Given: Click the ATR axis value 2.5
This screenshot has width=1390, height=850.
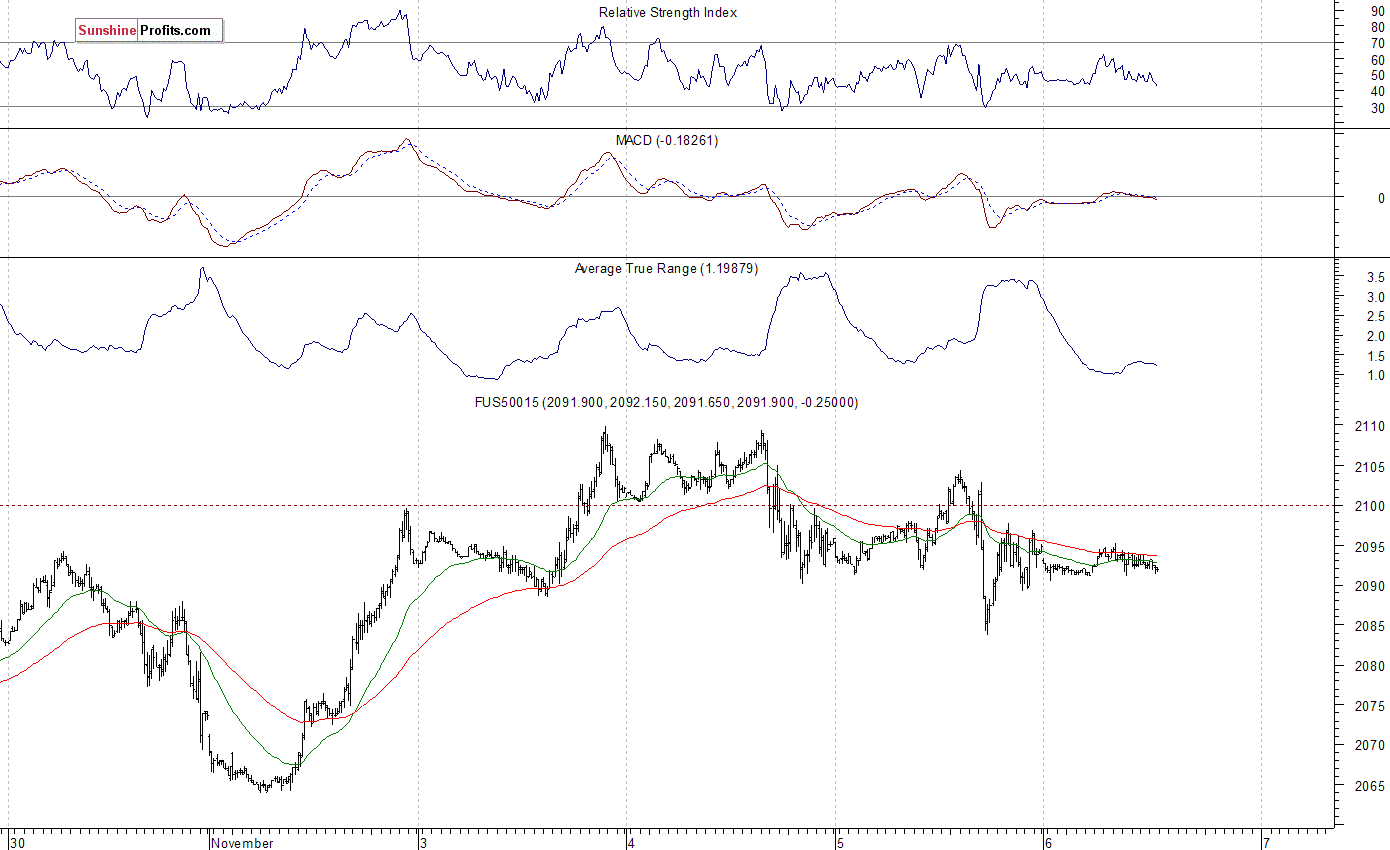Looking at the screenshot, I should (x=1376, y=316).
